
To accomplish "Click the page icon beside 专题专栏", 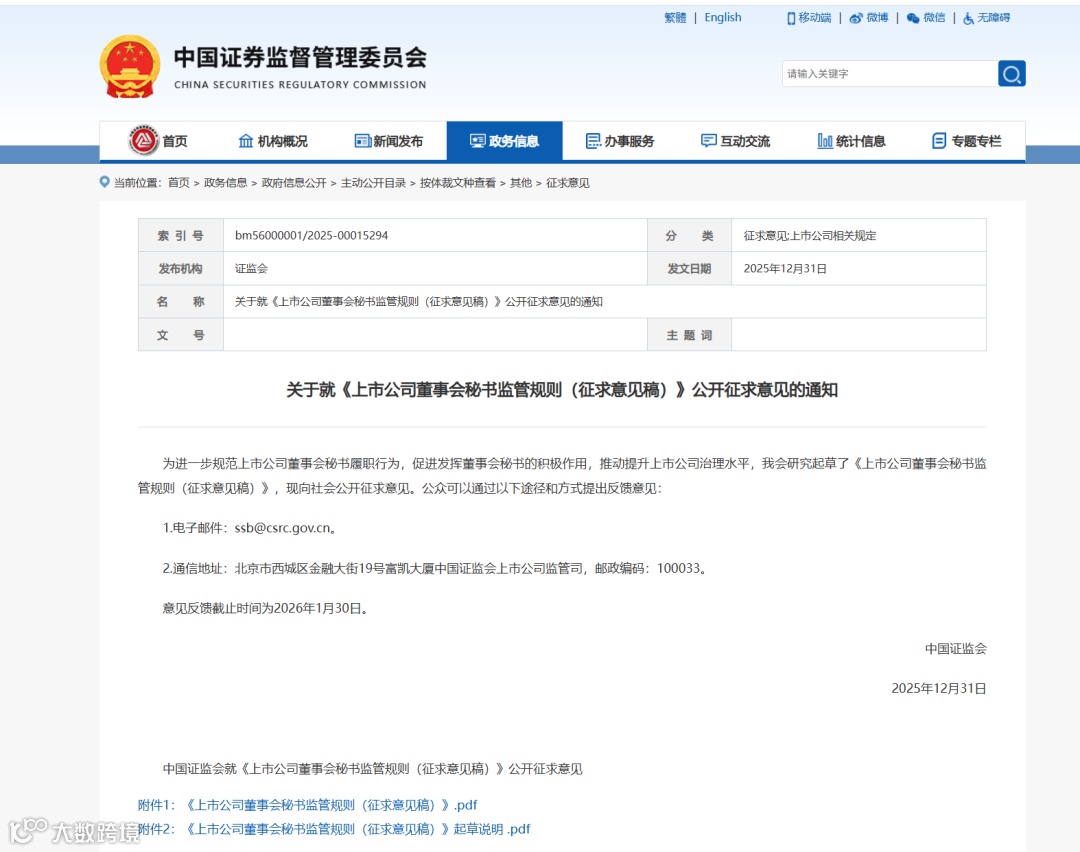I will click(939, 141).
